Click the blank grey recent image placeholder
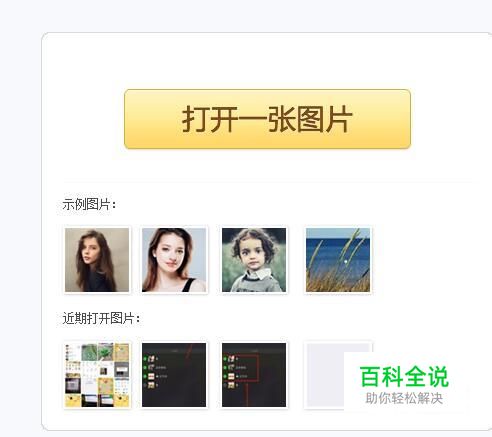Viewport: 492px width, 437px height. 325,375
